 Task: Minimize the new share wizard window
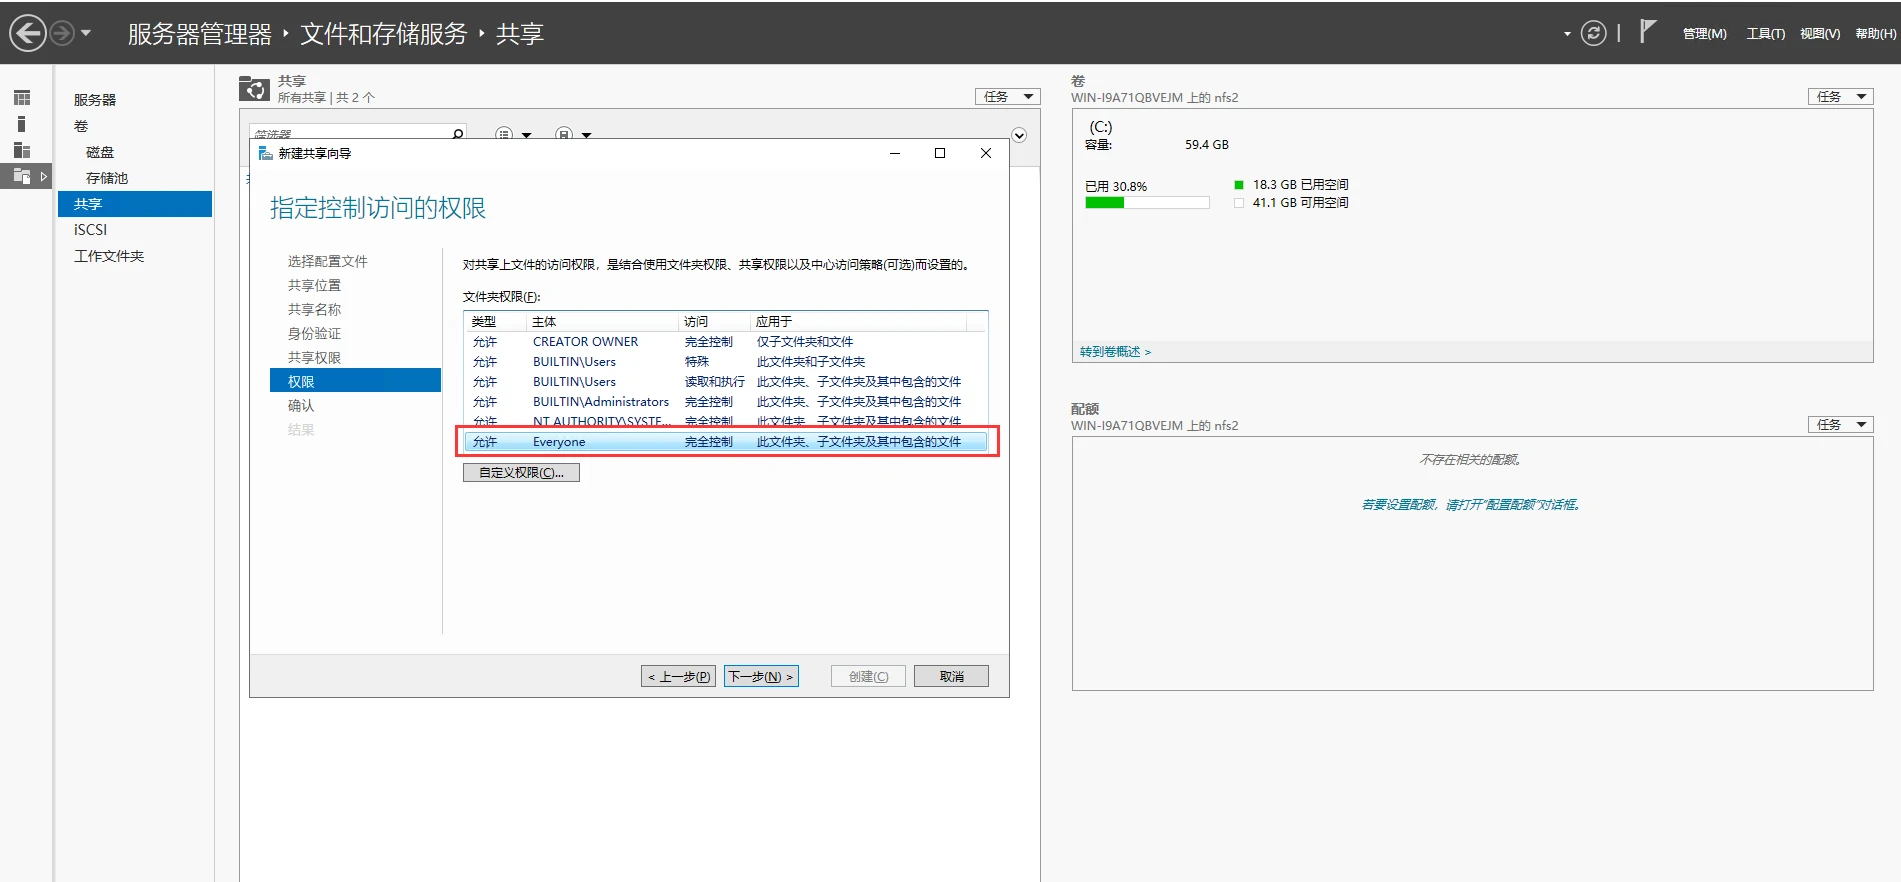point(895,153)
